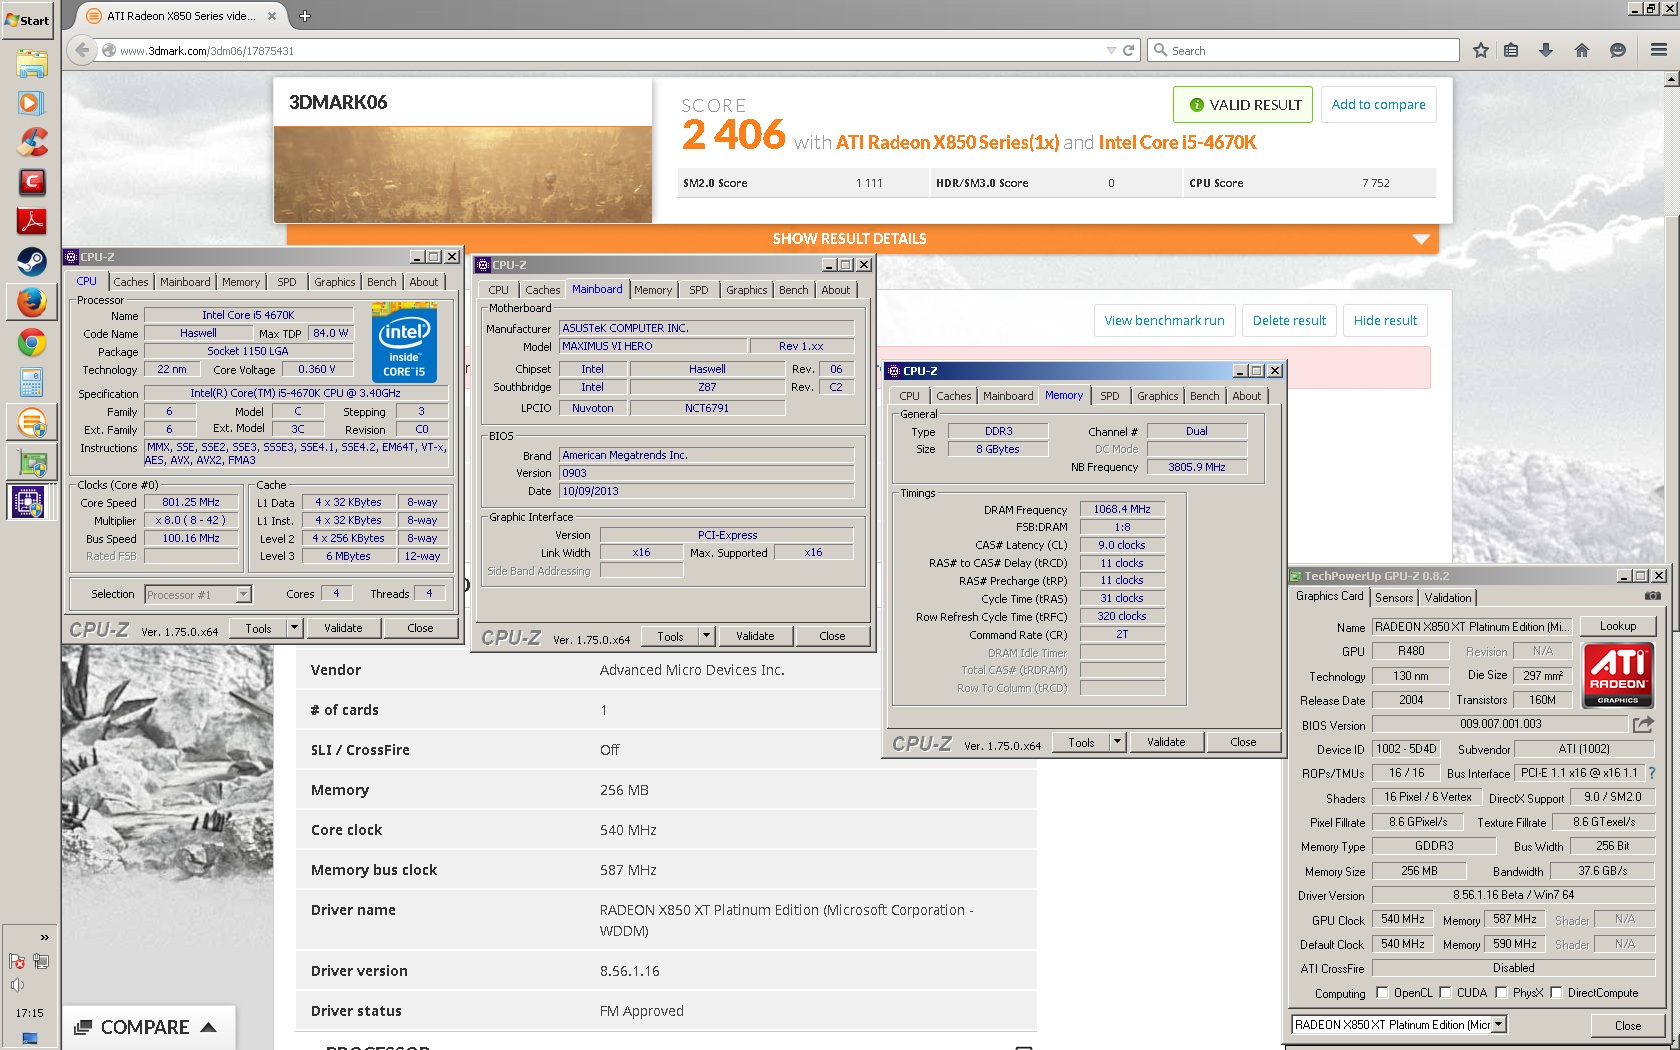This screenshot has width=1680, height=1050.
Task: Open the Calculator taskbar icon
Action: [x=31, y=382]
